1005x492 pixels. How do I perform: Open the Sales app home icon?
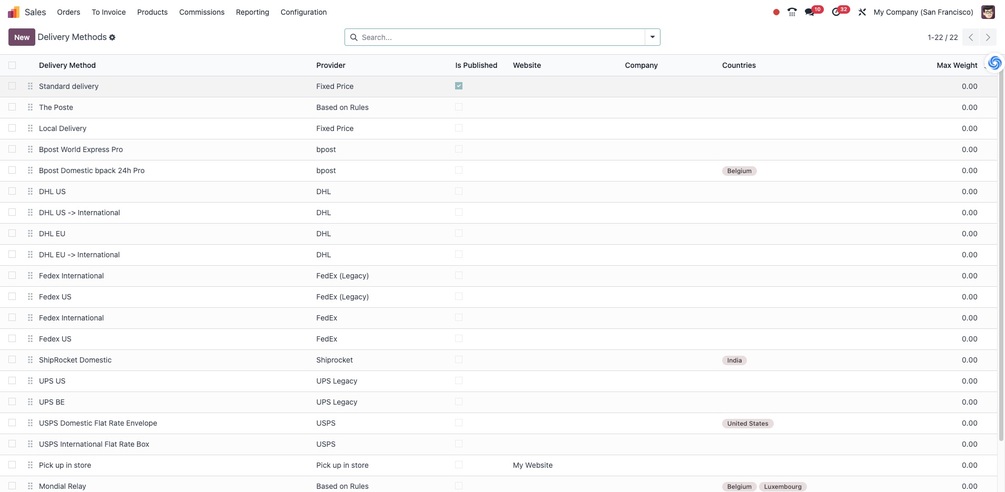coord(13,12)
